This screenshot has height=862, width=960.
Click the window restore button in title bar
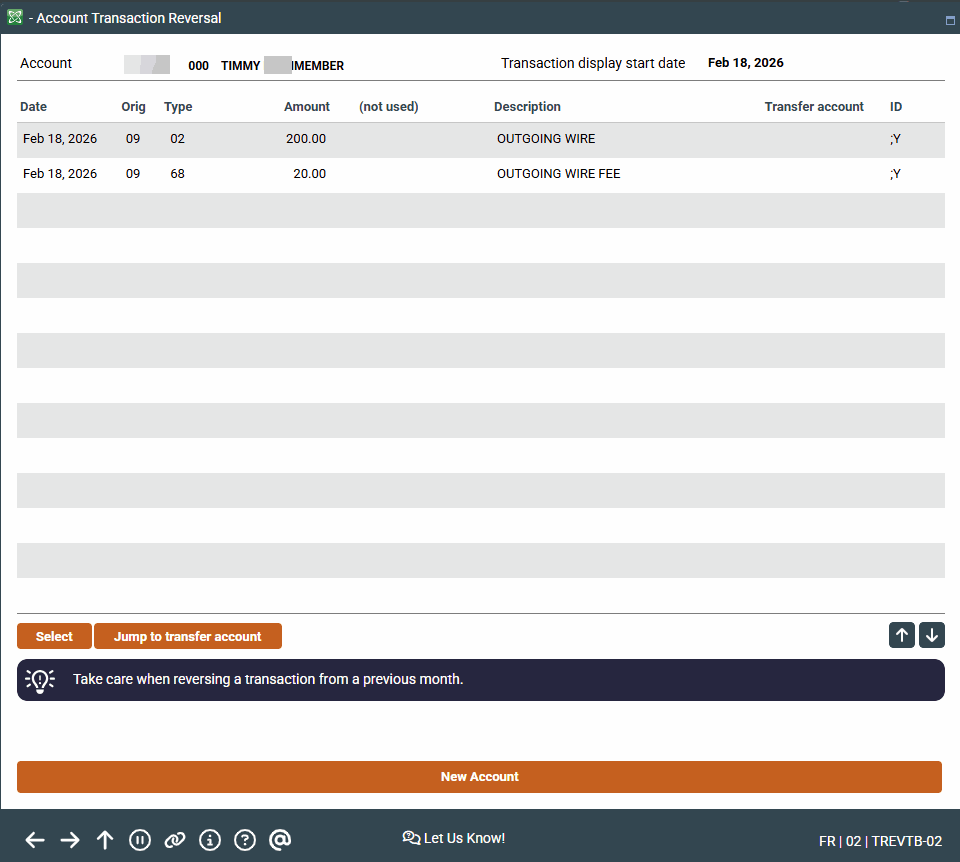coord(949,20)
